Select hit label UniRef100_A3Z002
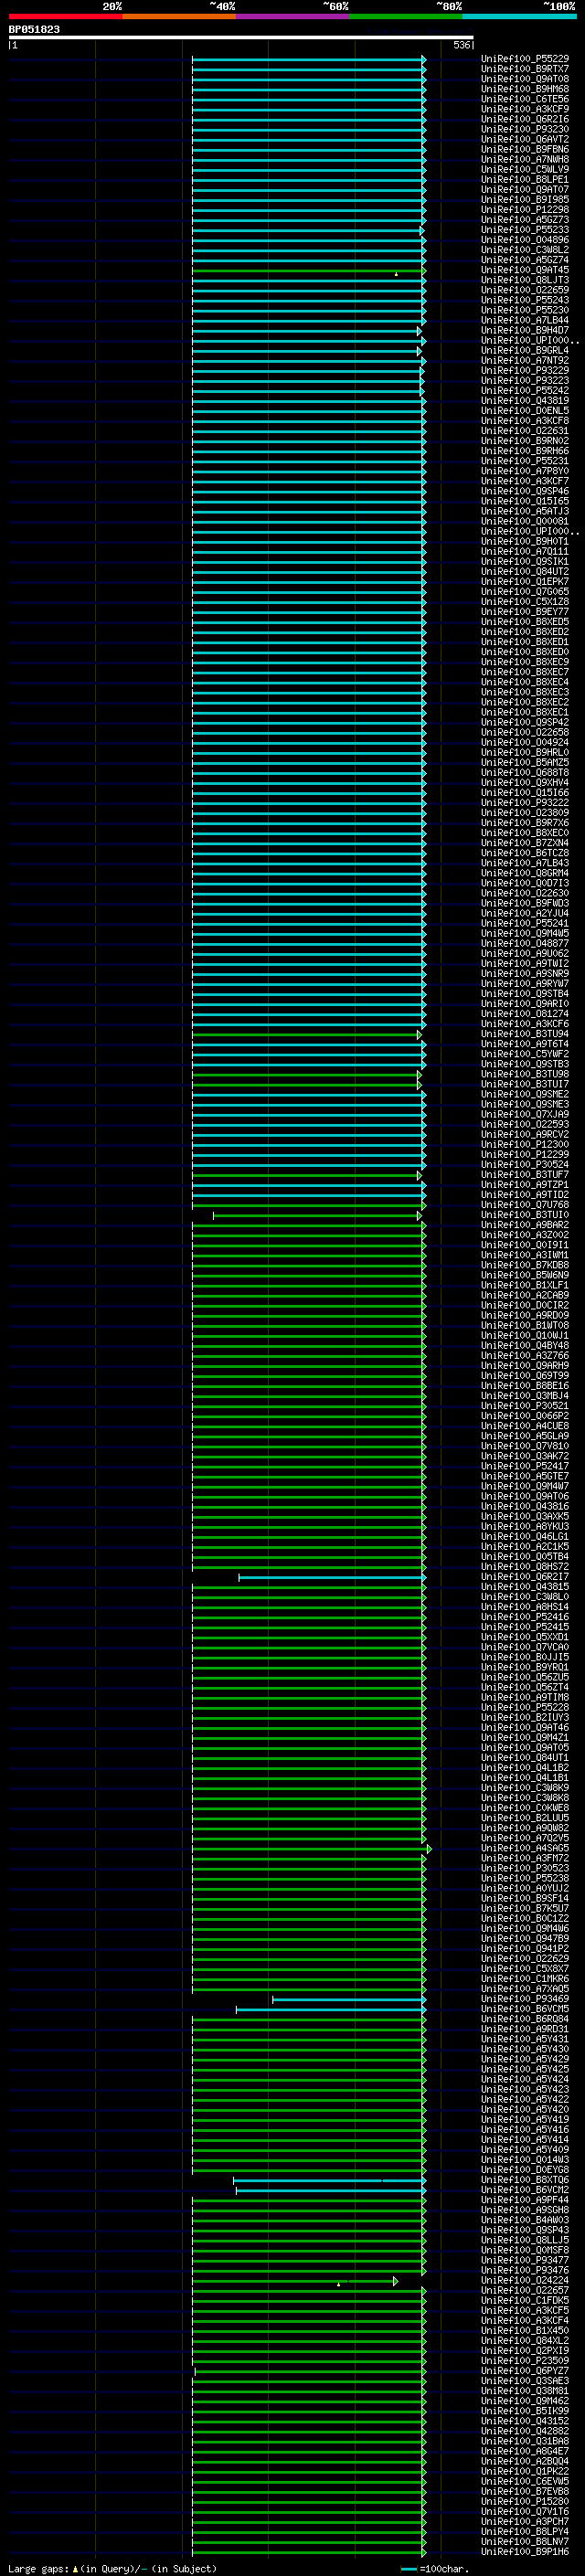 pos(525,1235)
